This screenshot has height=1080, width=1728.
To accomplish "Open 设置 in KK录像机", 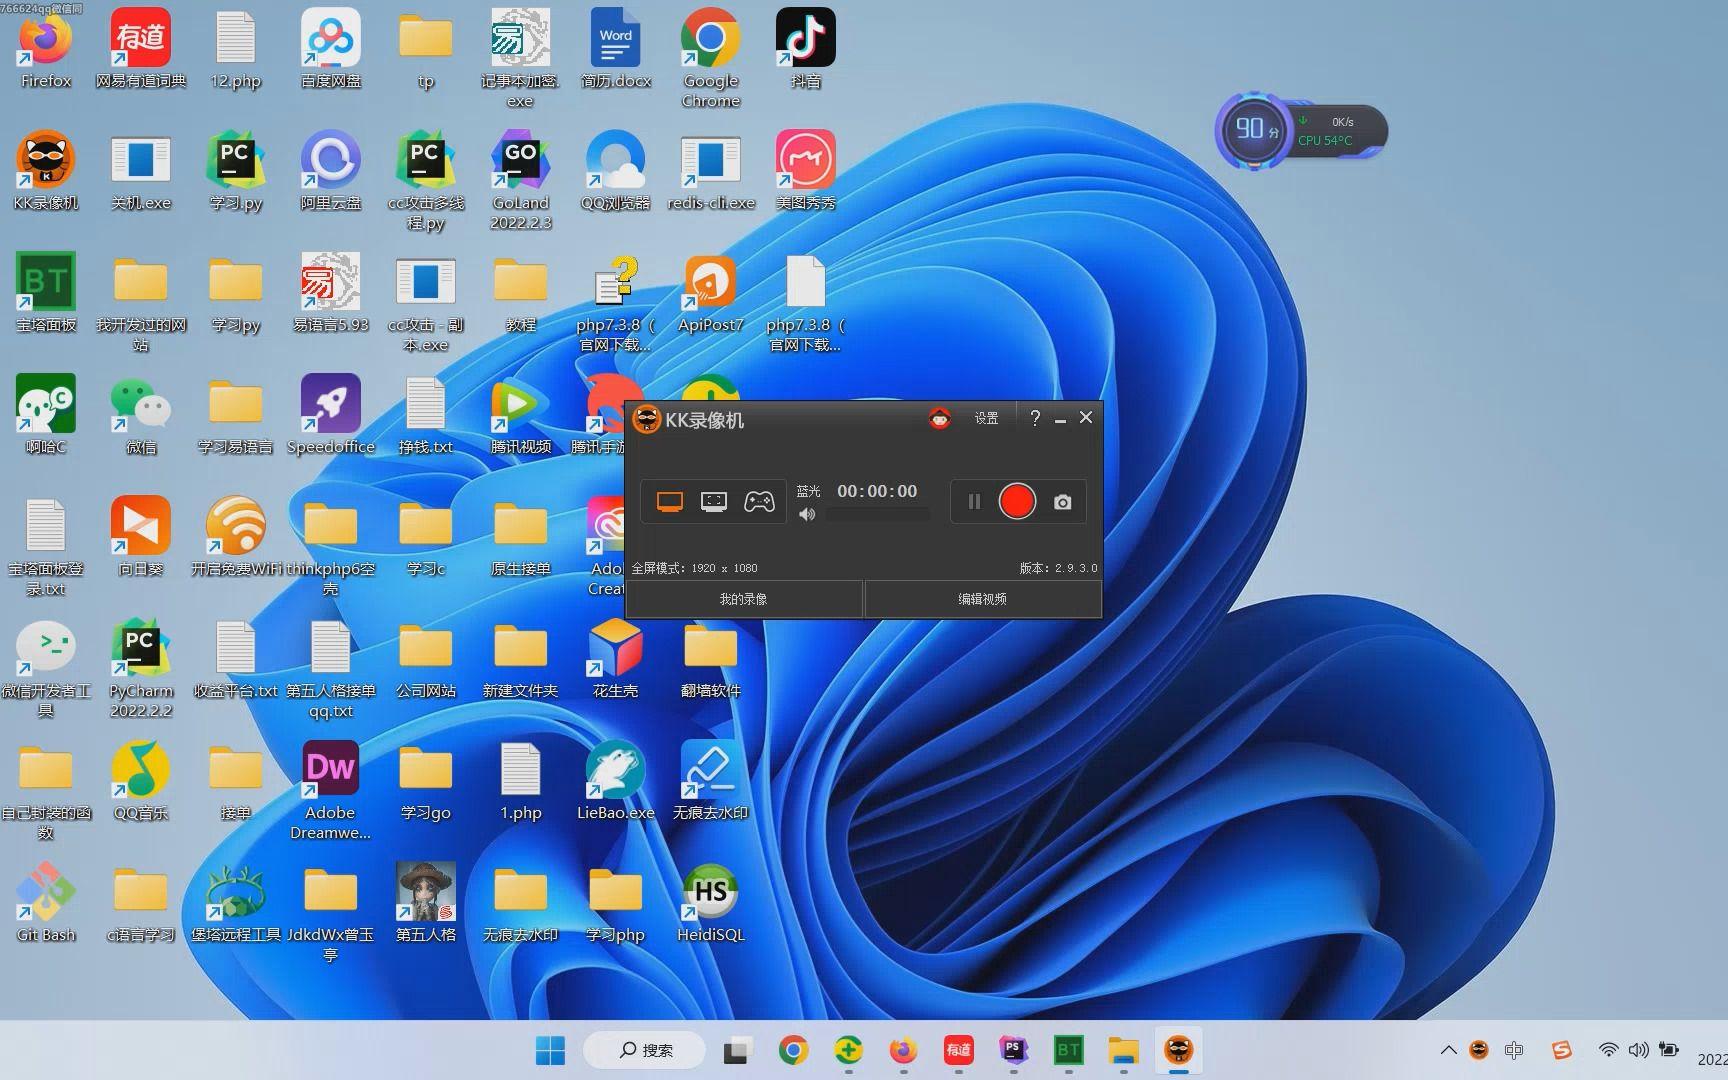I will point(987,418).
